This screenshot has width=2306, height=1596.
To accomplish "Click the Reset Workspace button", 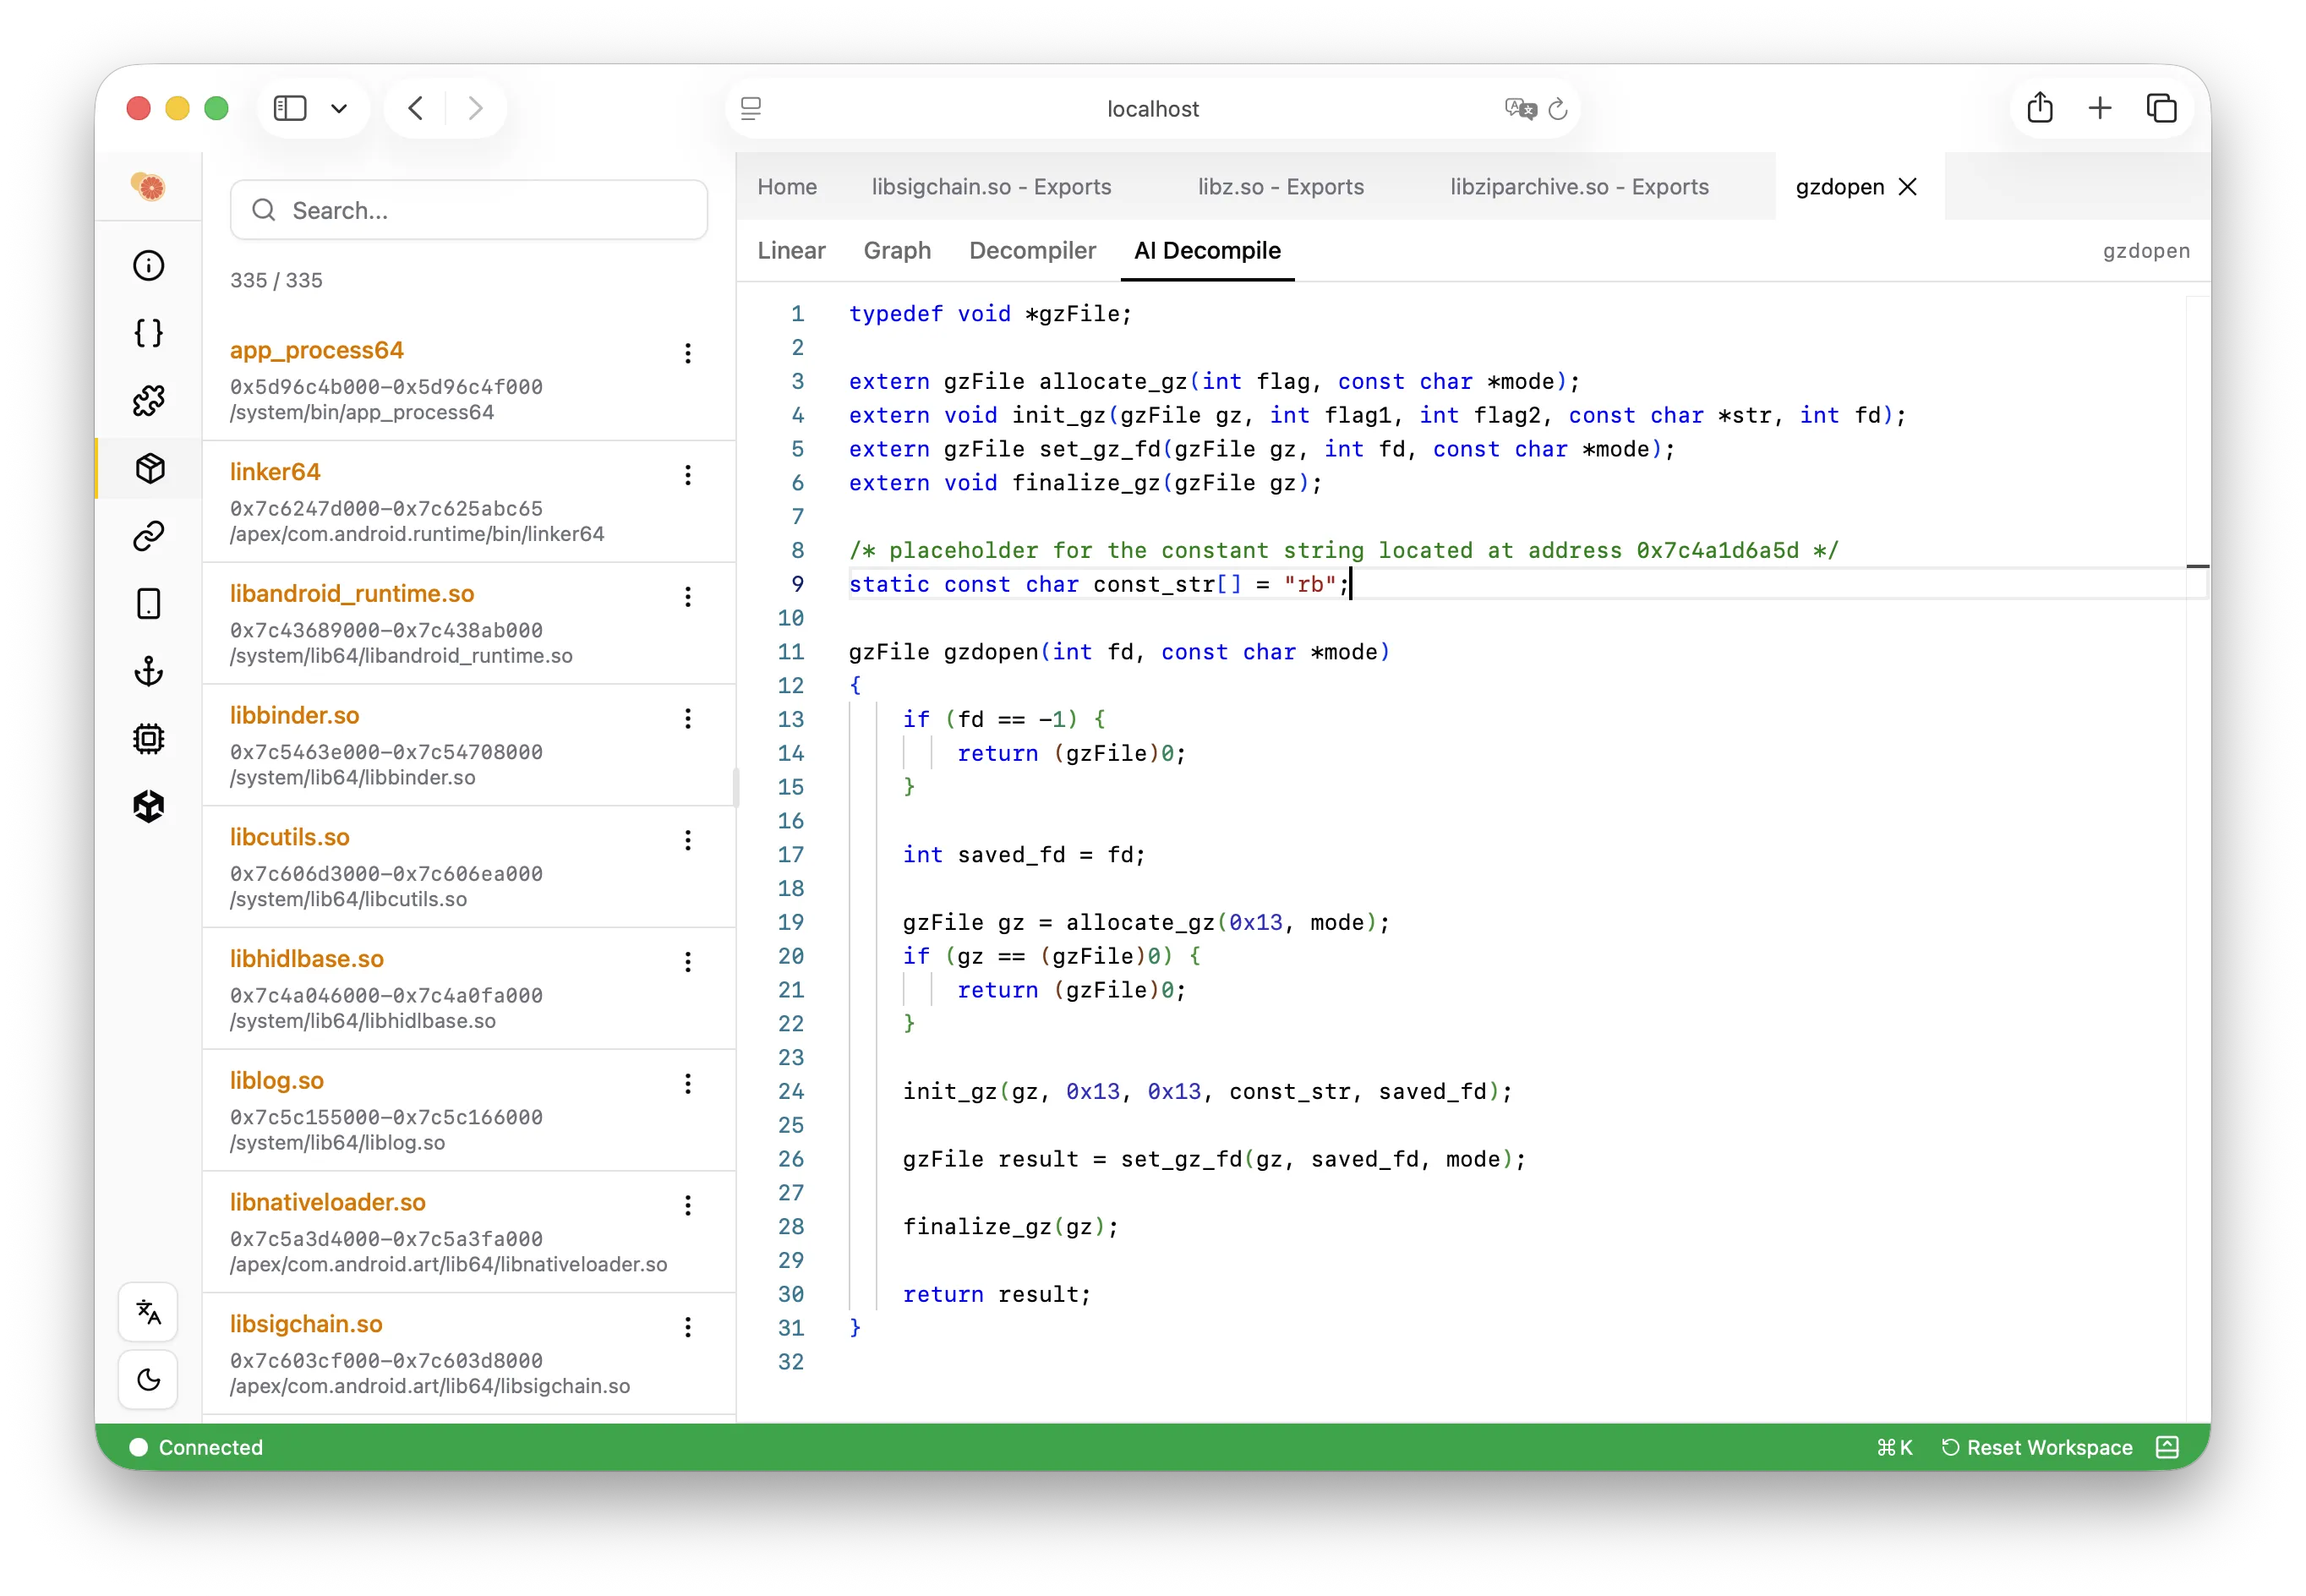I will tap(2037, 1447).
